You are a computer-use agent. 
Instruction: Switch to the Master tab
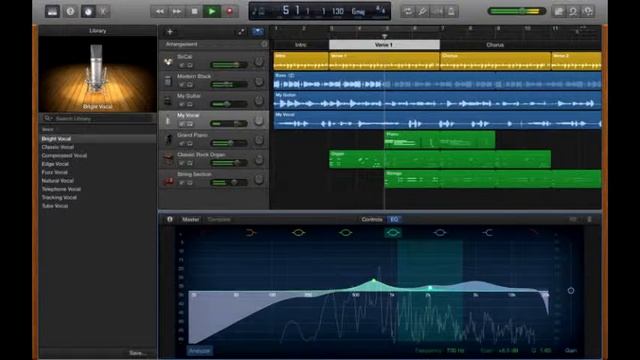(x=190, y=220)
